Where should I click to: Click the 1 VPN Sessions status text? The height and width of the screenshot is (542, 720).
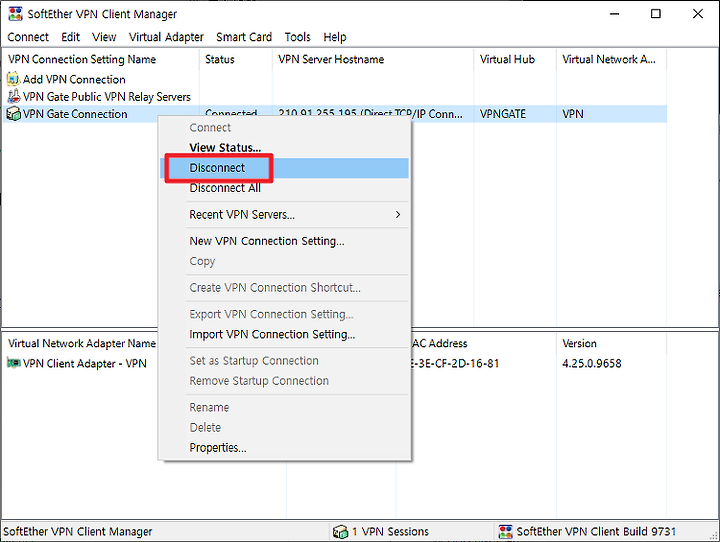[390, 531]
